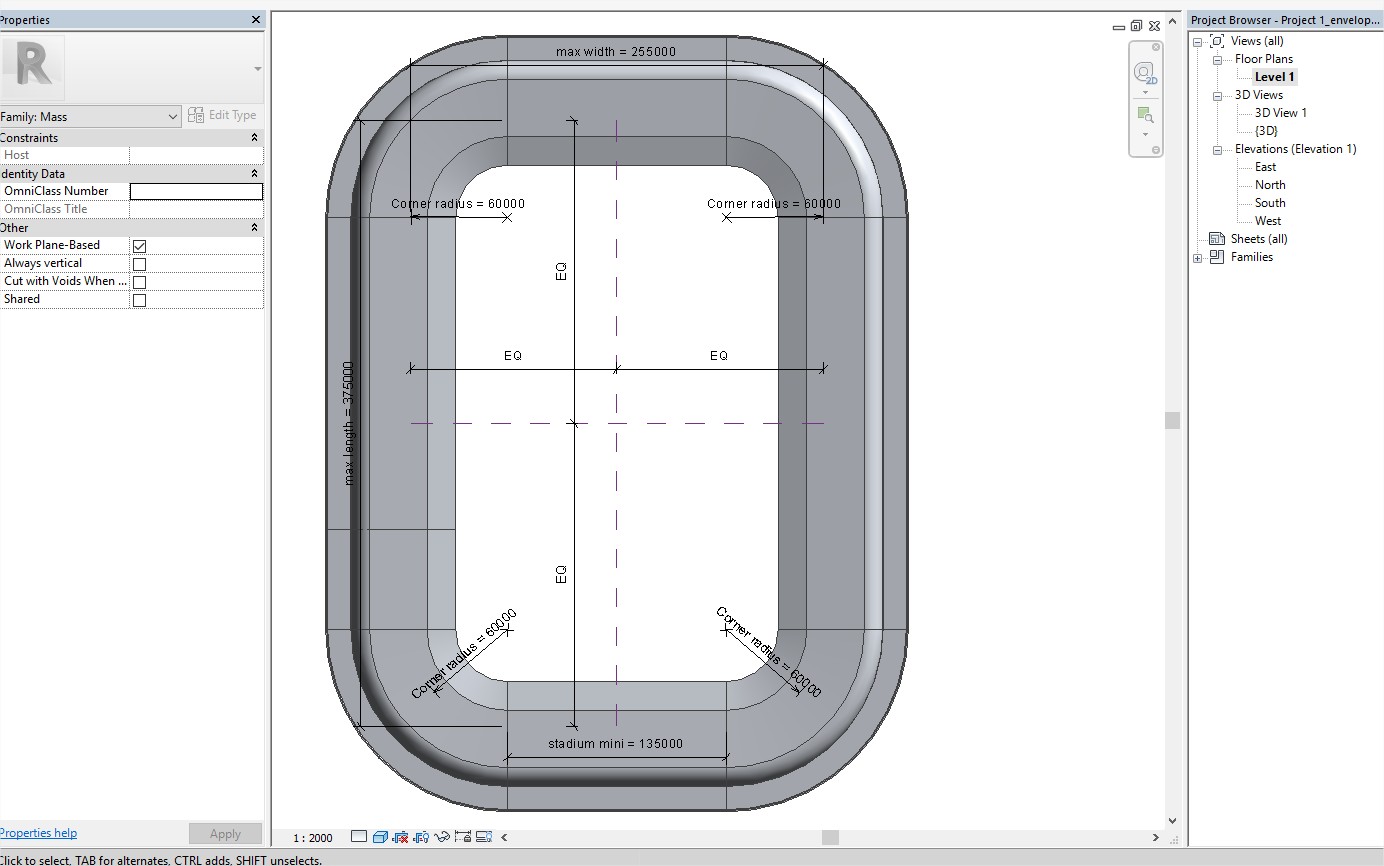Image resolution: width=1384 pixels, height=866 pixels.
Task: Select Level 1 floor plan
Action: pyautogui.click(x=1274, y=77)
